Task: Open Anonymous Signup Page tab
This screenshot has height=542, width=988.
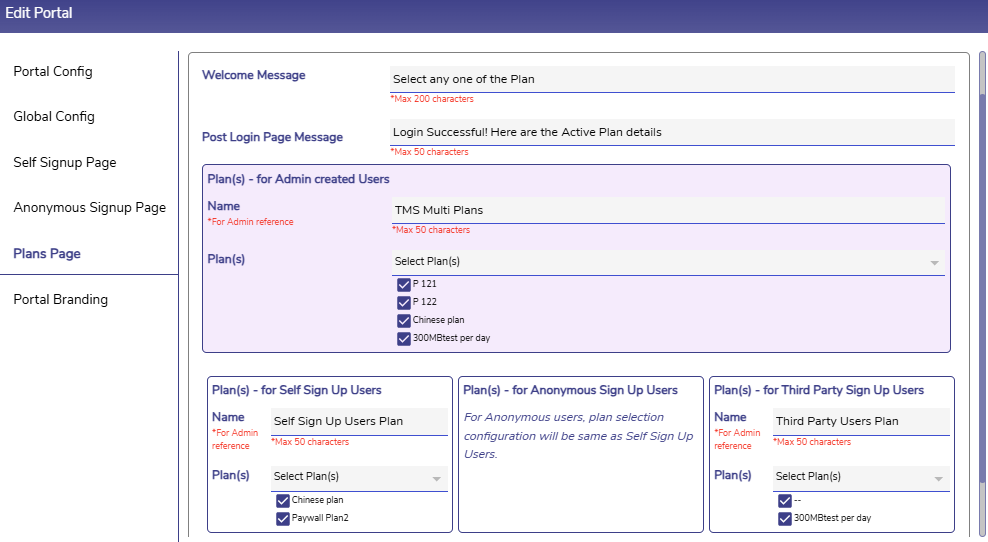Action: (89, 208)
